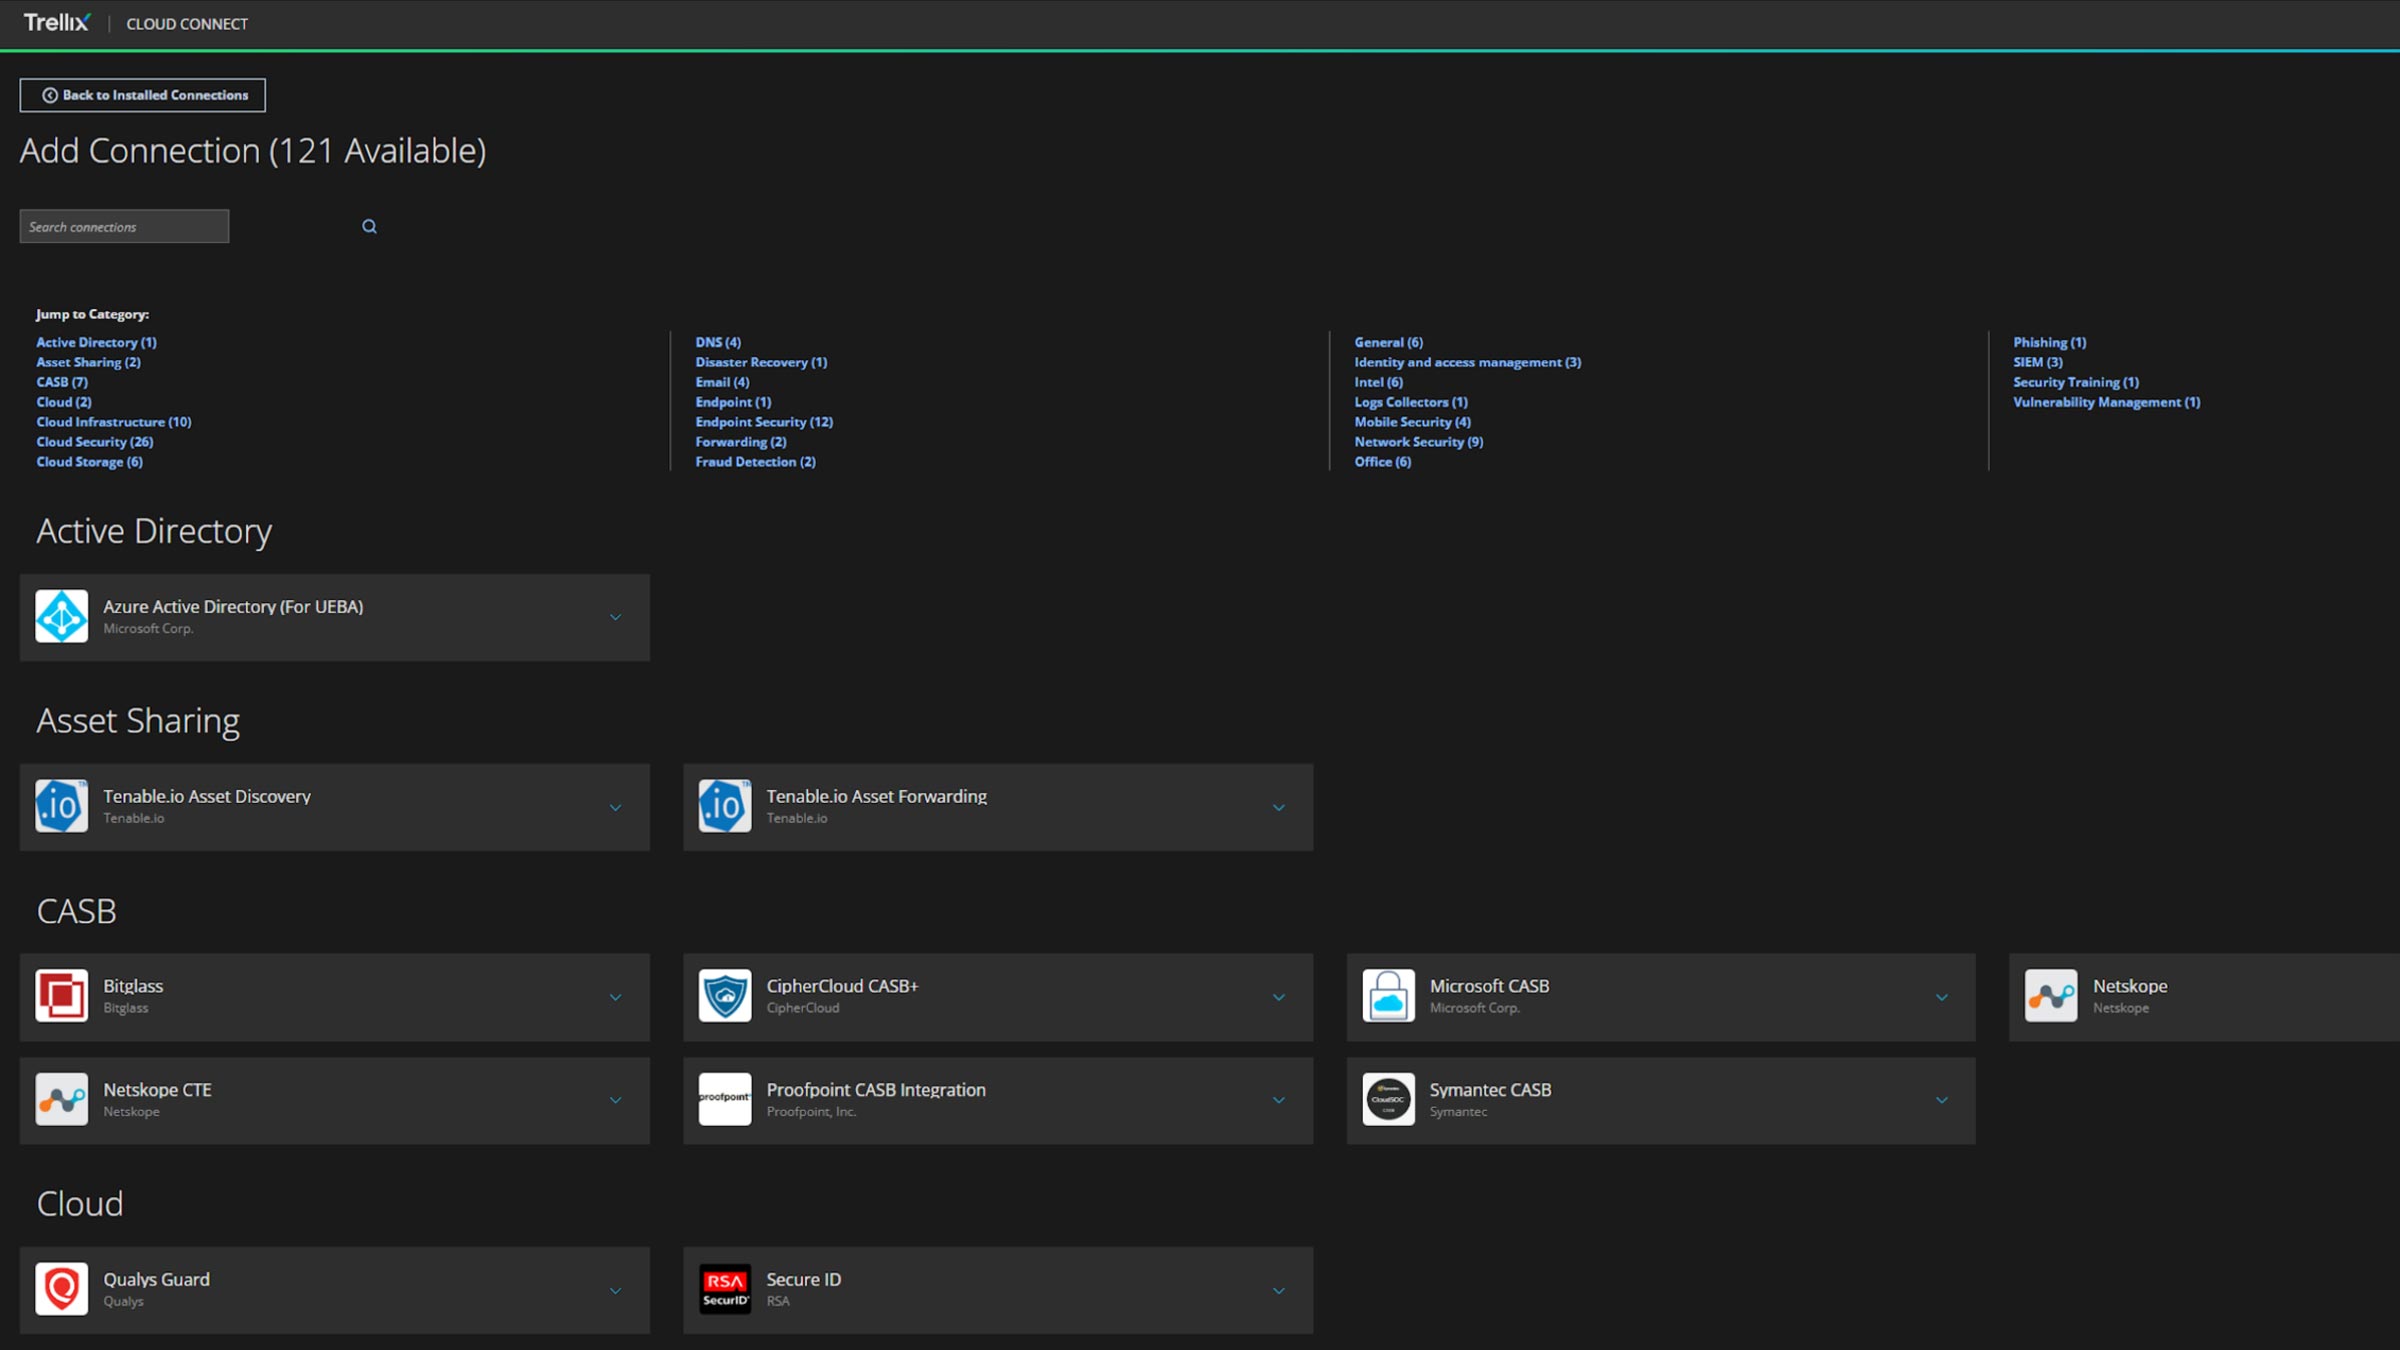The height and width of the screenshot is (1350, 2400).
Task: Jump to Network Security (9) category
Action: [x=1418, y=442]
